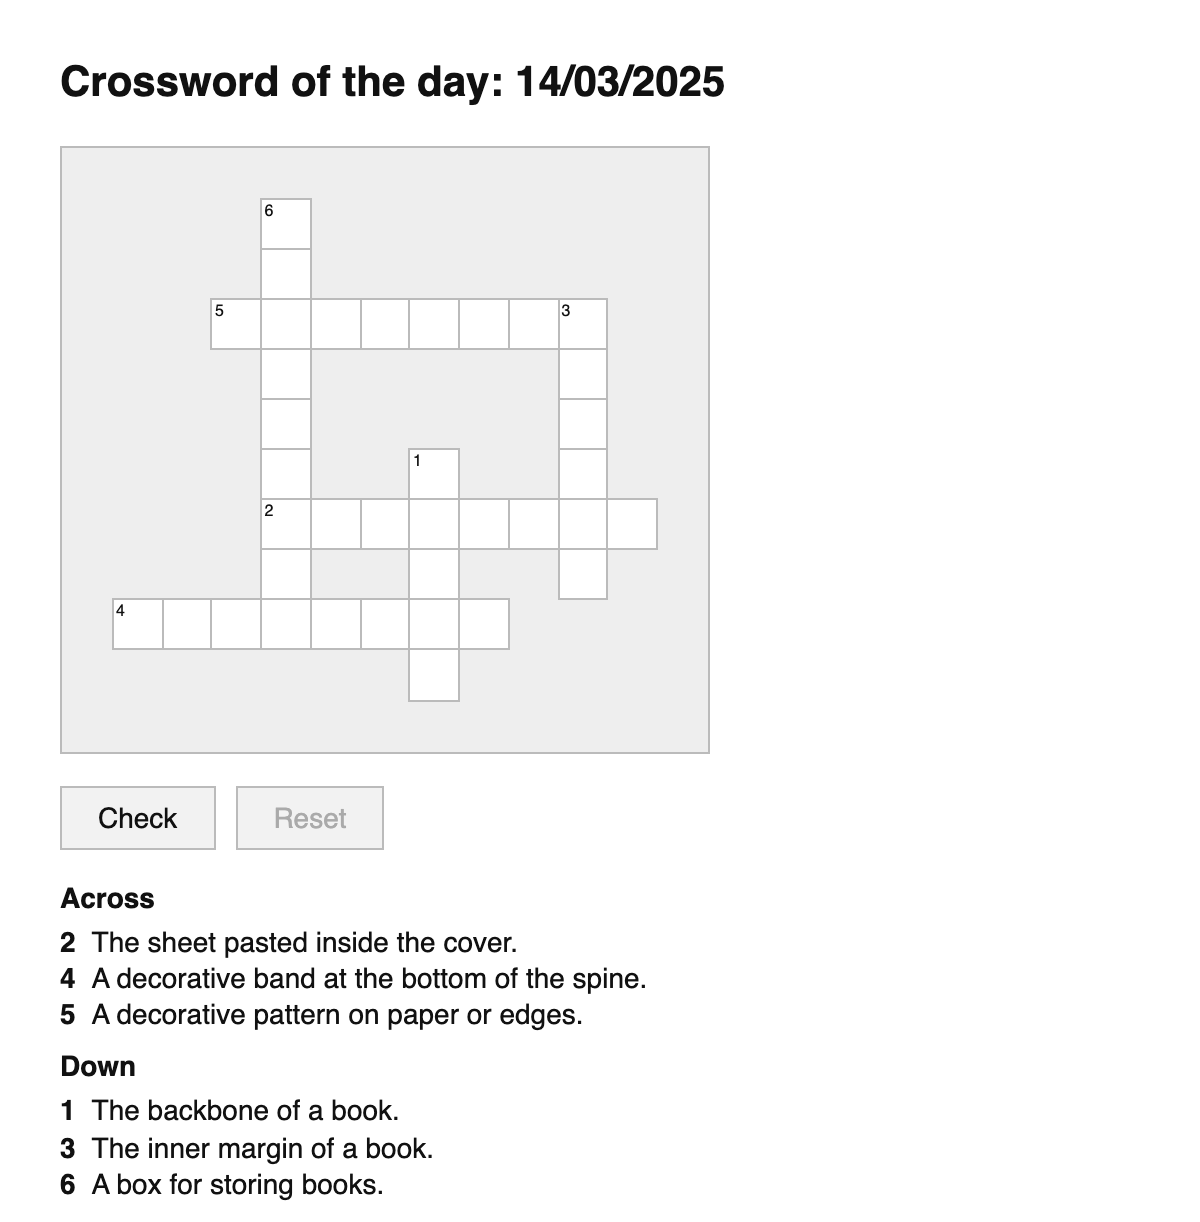The height and width of the screenshot is (1222, 1200).
Task: Click the Check button
Action: pyautogui.click(x=138, y=818)
